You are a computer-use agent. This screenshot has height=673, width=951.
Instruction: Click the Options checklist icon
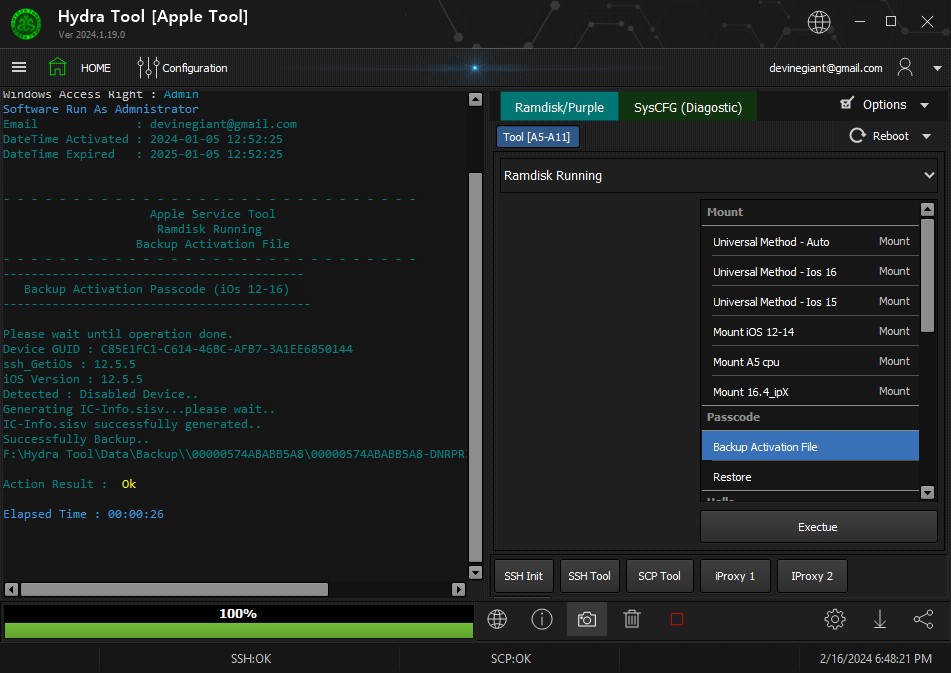point(847,103)
